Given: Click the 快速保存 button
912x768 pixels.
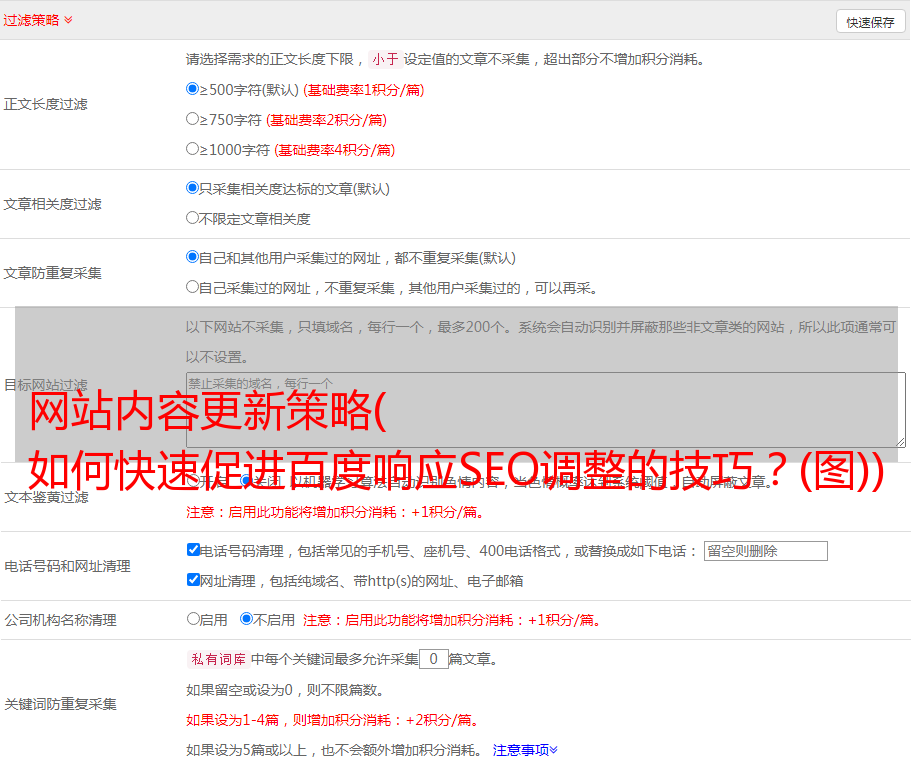Looking at the screenshot, I should click(x=870, y=22).
